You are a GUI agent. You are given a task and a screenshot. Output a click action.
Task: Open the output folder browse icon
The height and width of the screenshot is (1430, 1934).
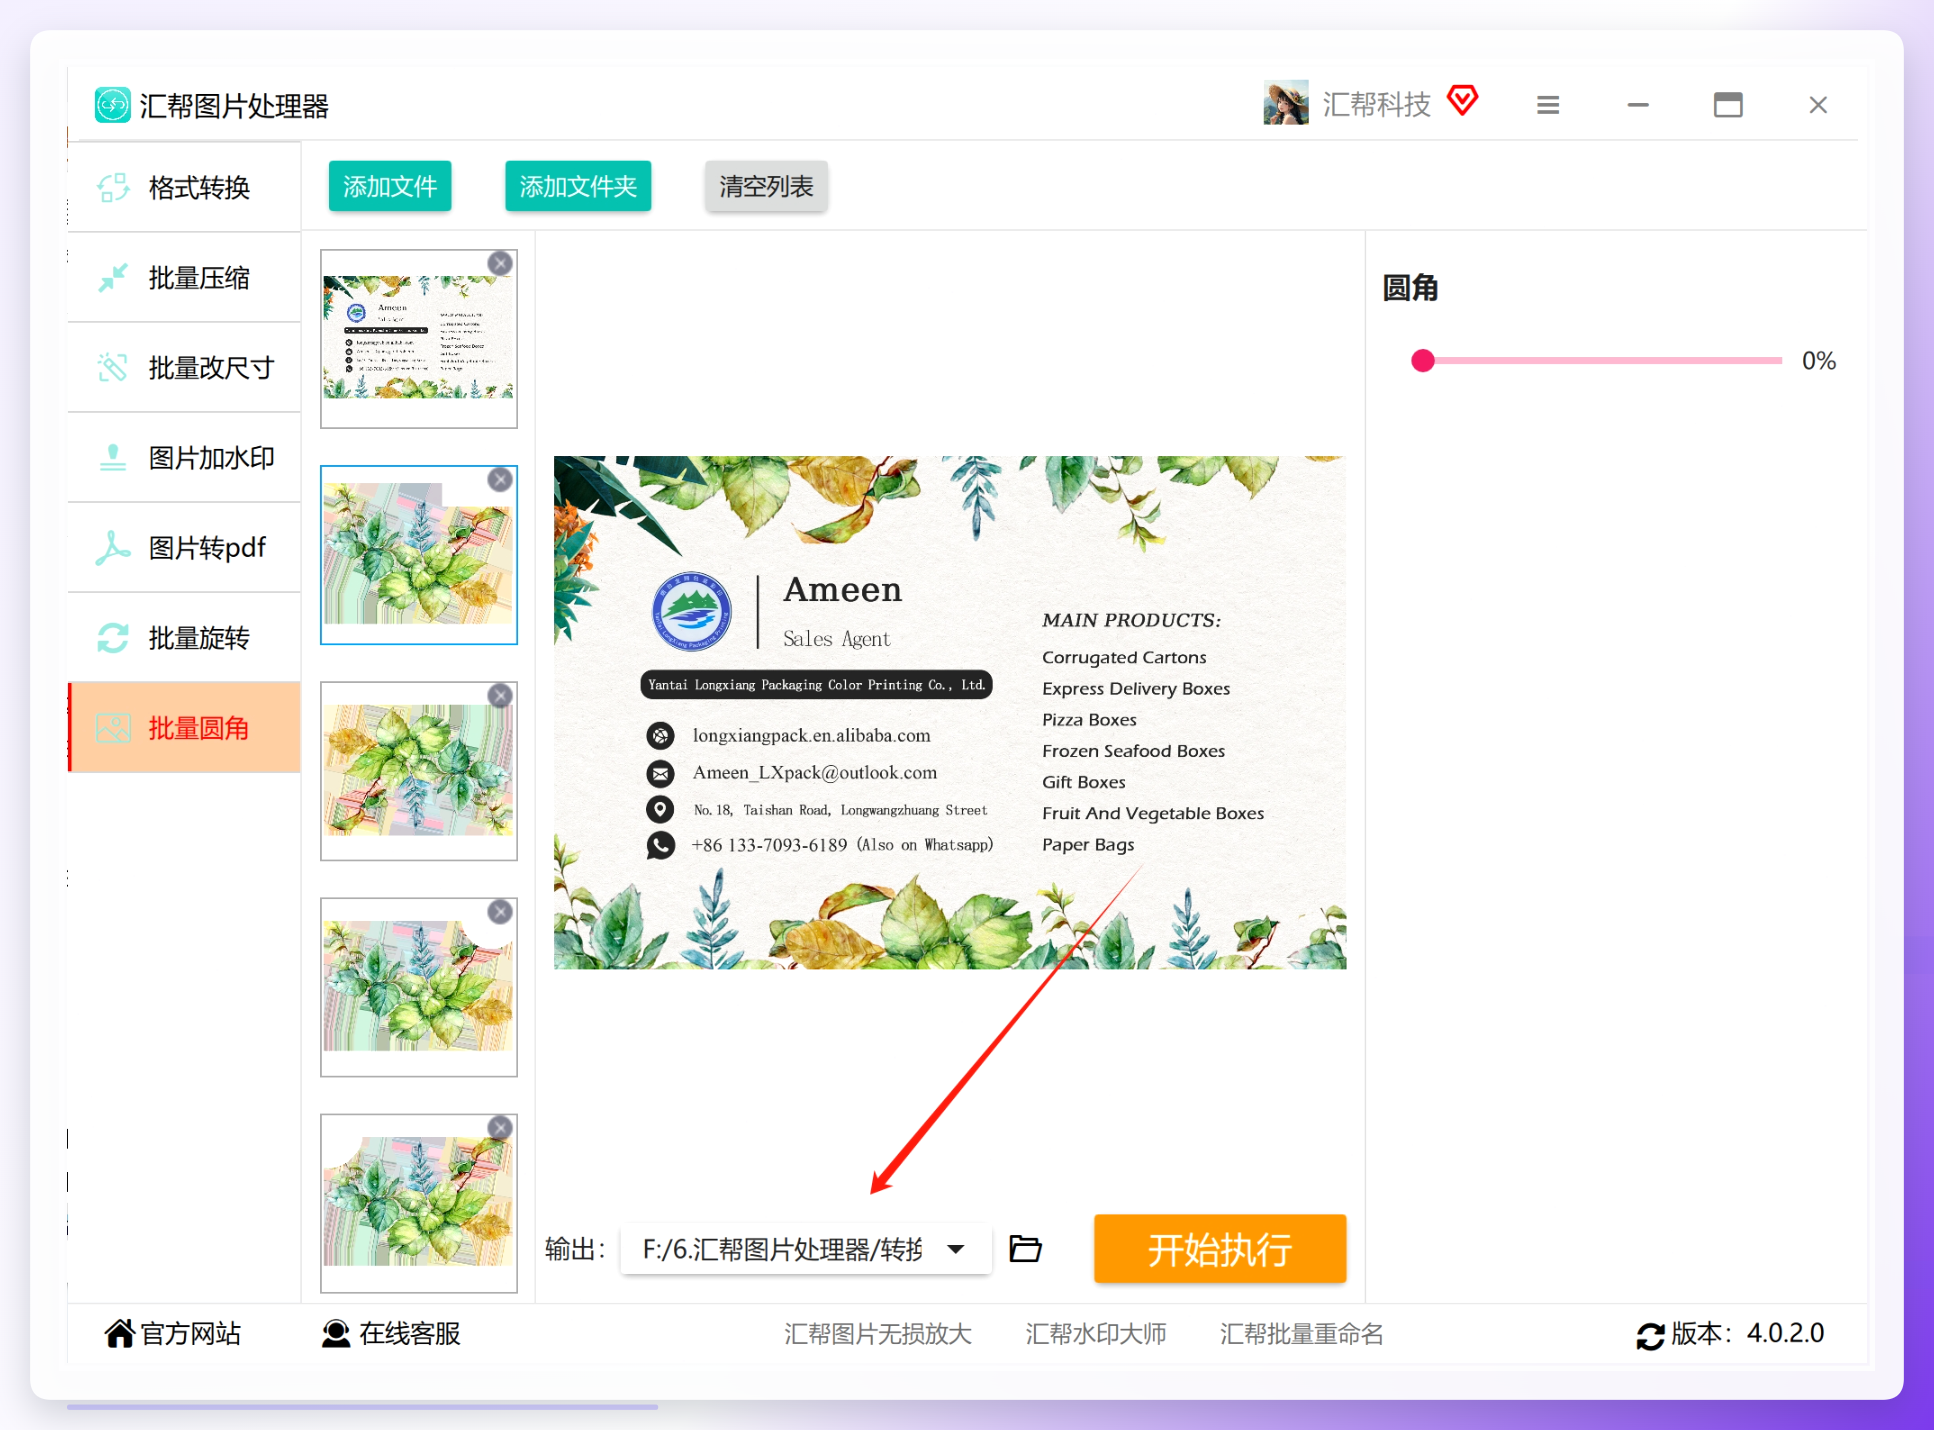click(x=1025, y=1249)
